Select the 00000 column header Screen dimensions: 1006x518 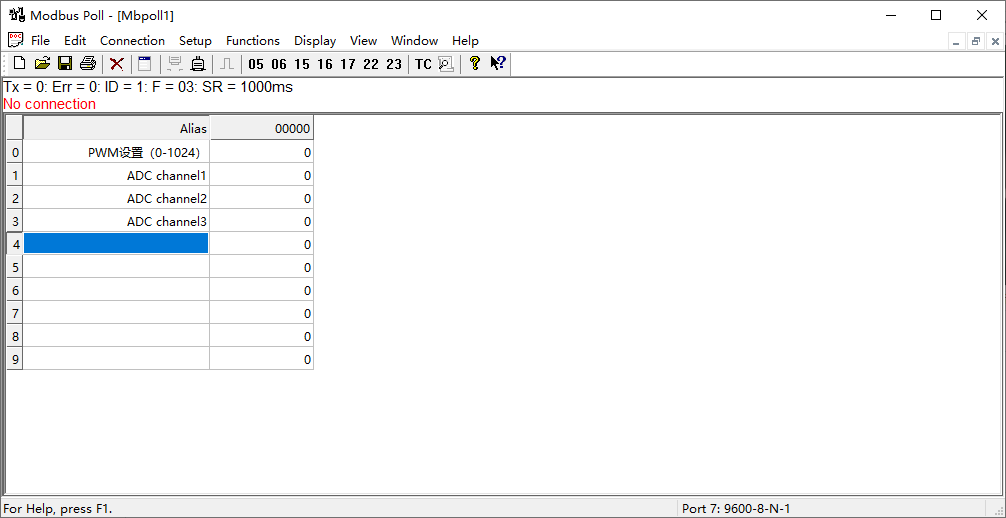click(x=262, y=128)
